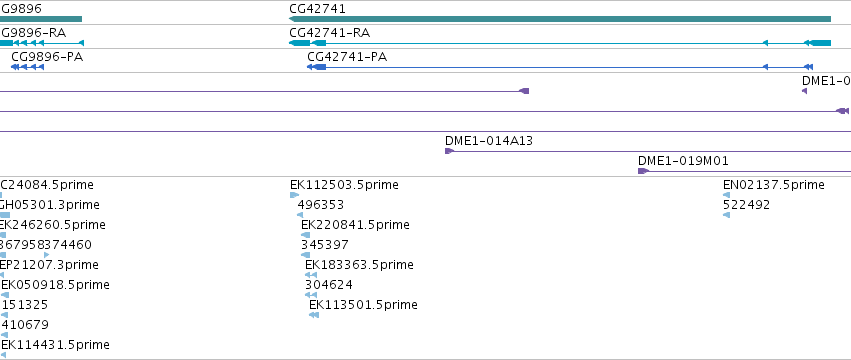Select the EK050918.5prime EST label
The image size is (851, 360).
pyautogui.click(x=55, y=285)
